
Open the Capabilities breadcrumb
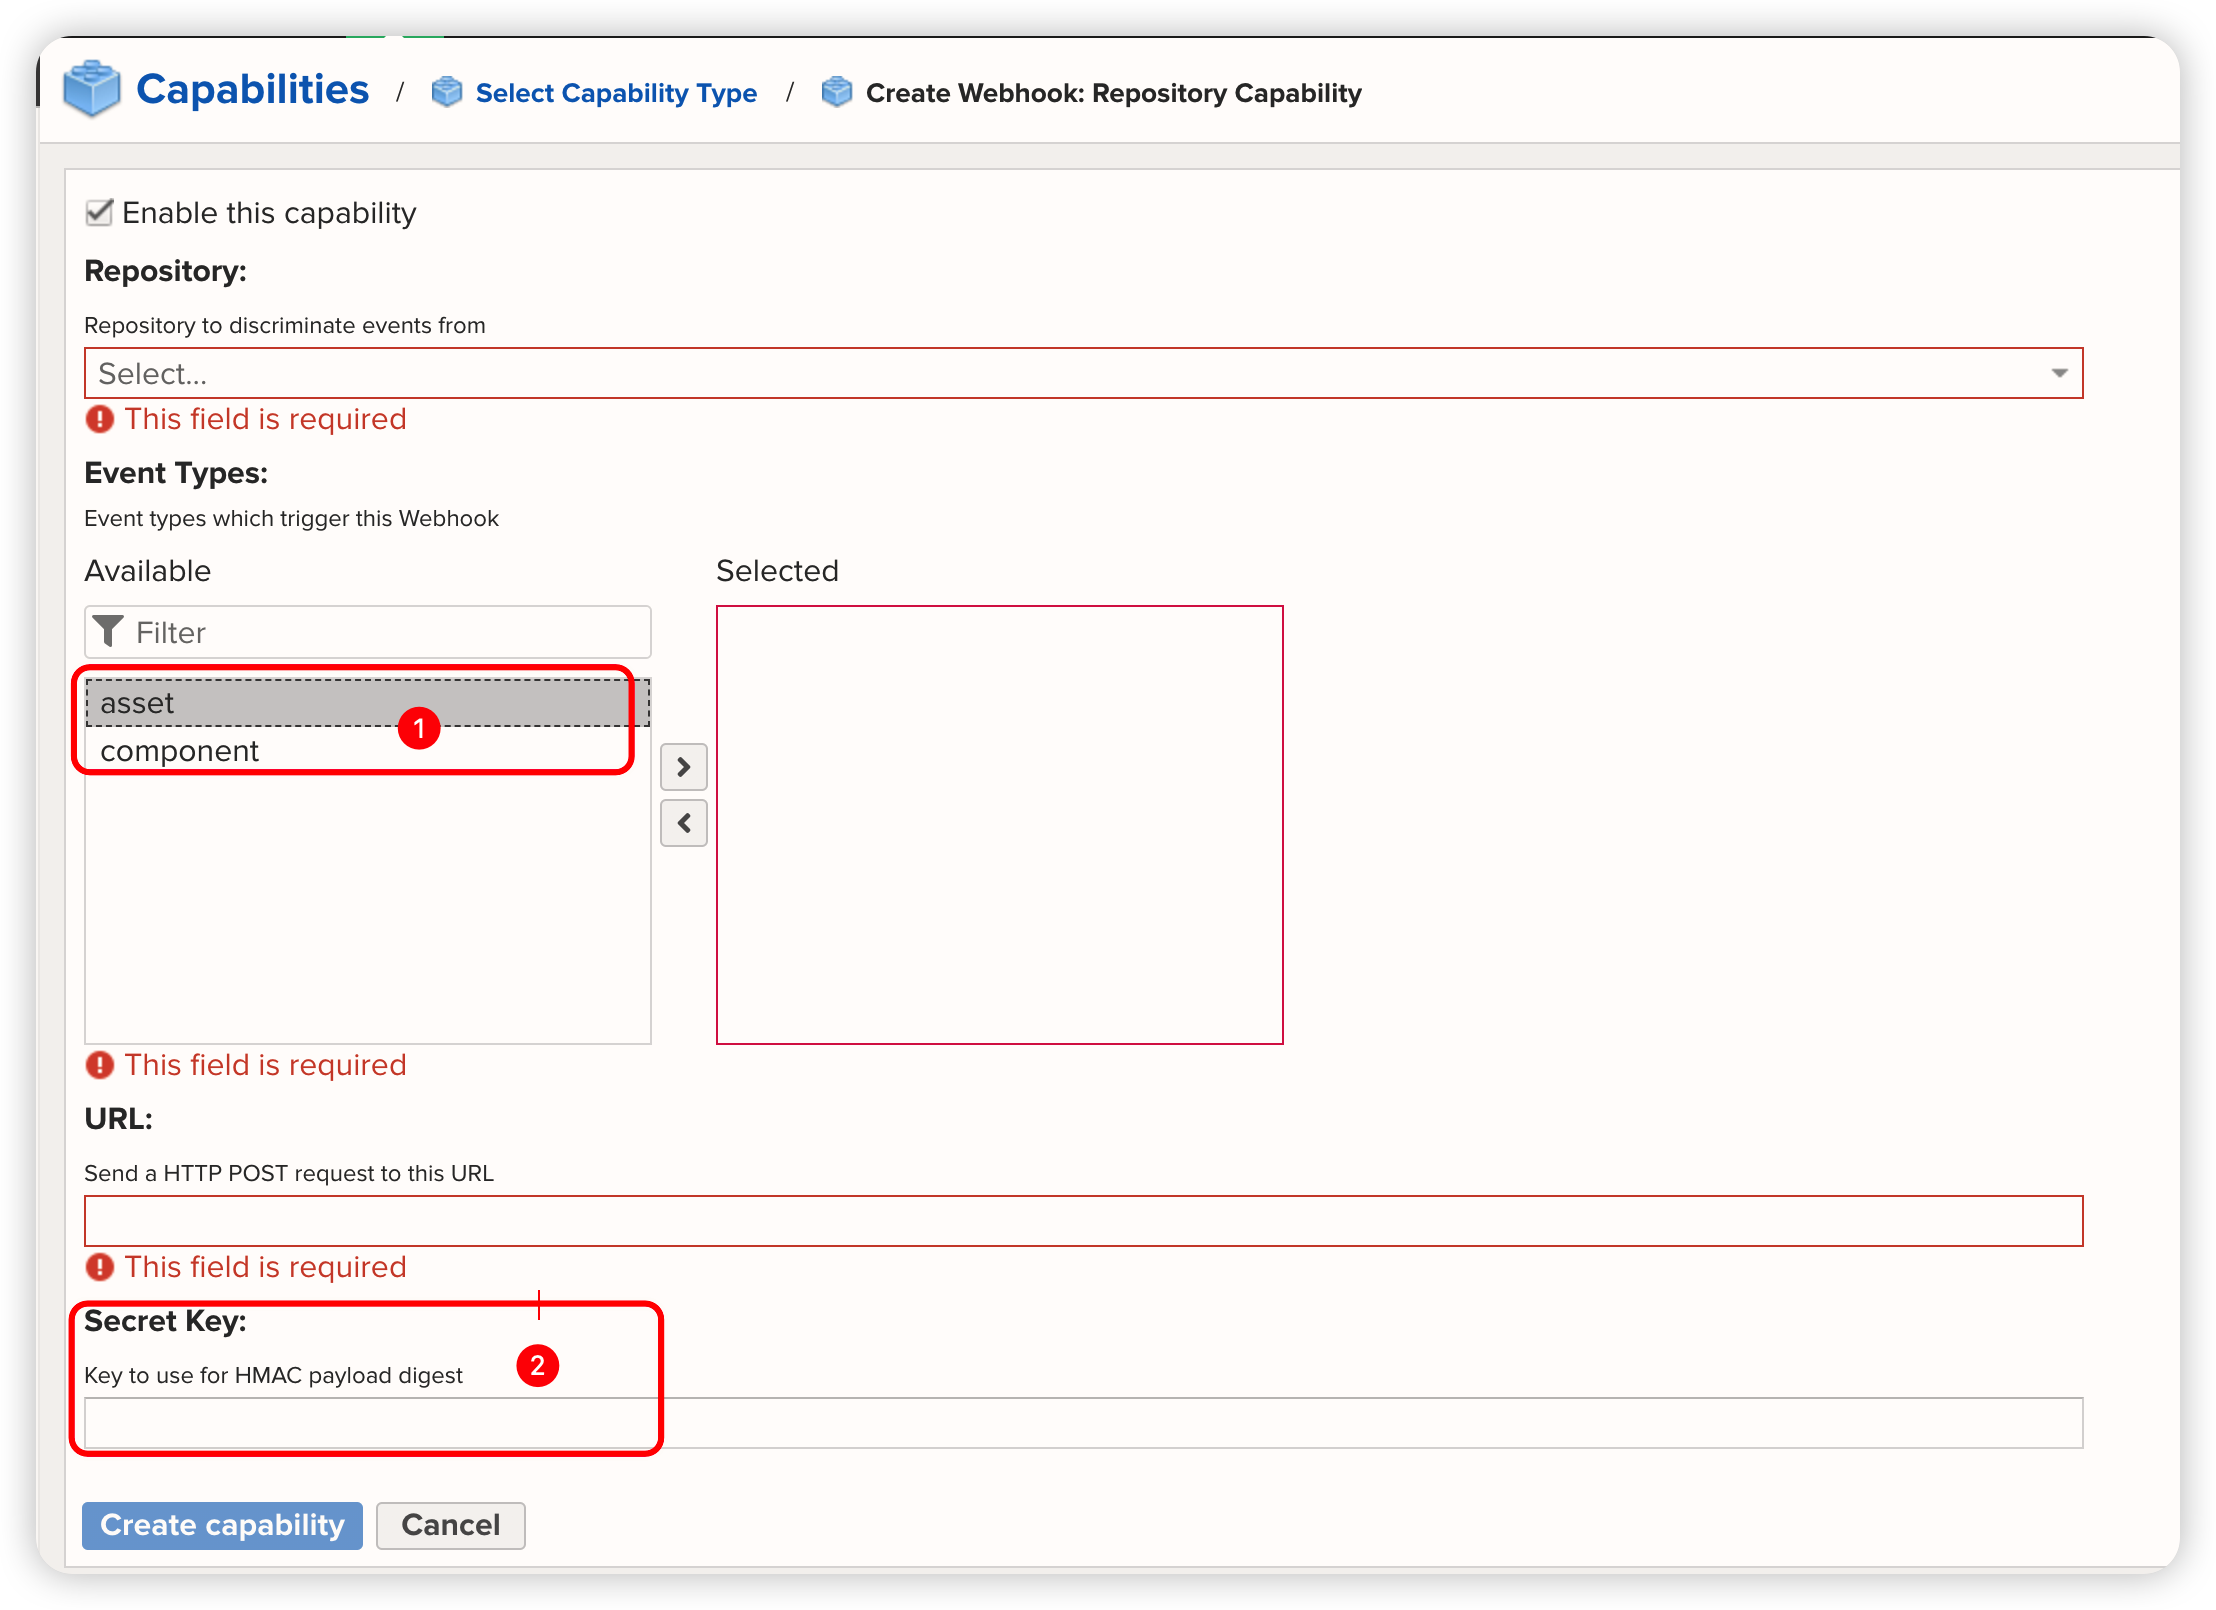pos(252,90)
